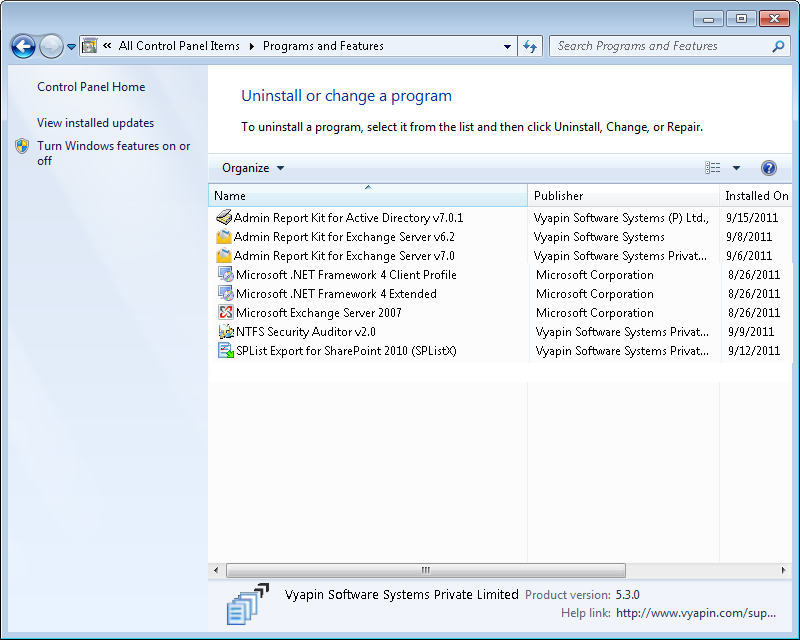Image resolution: width=800 pixels, height=640 pixels.
Task: Click the Microsoft Exchange Server 2007 icon
Action: (226, 312)
